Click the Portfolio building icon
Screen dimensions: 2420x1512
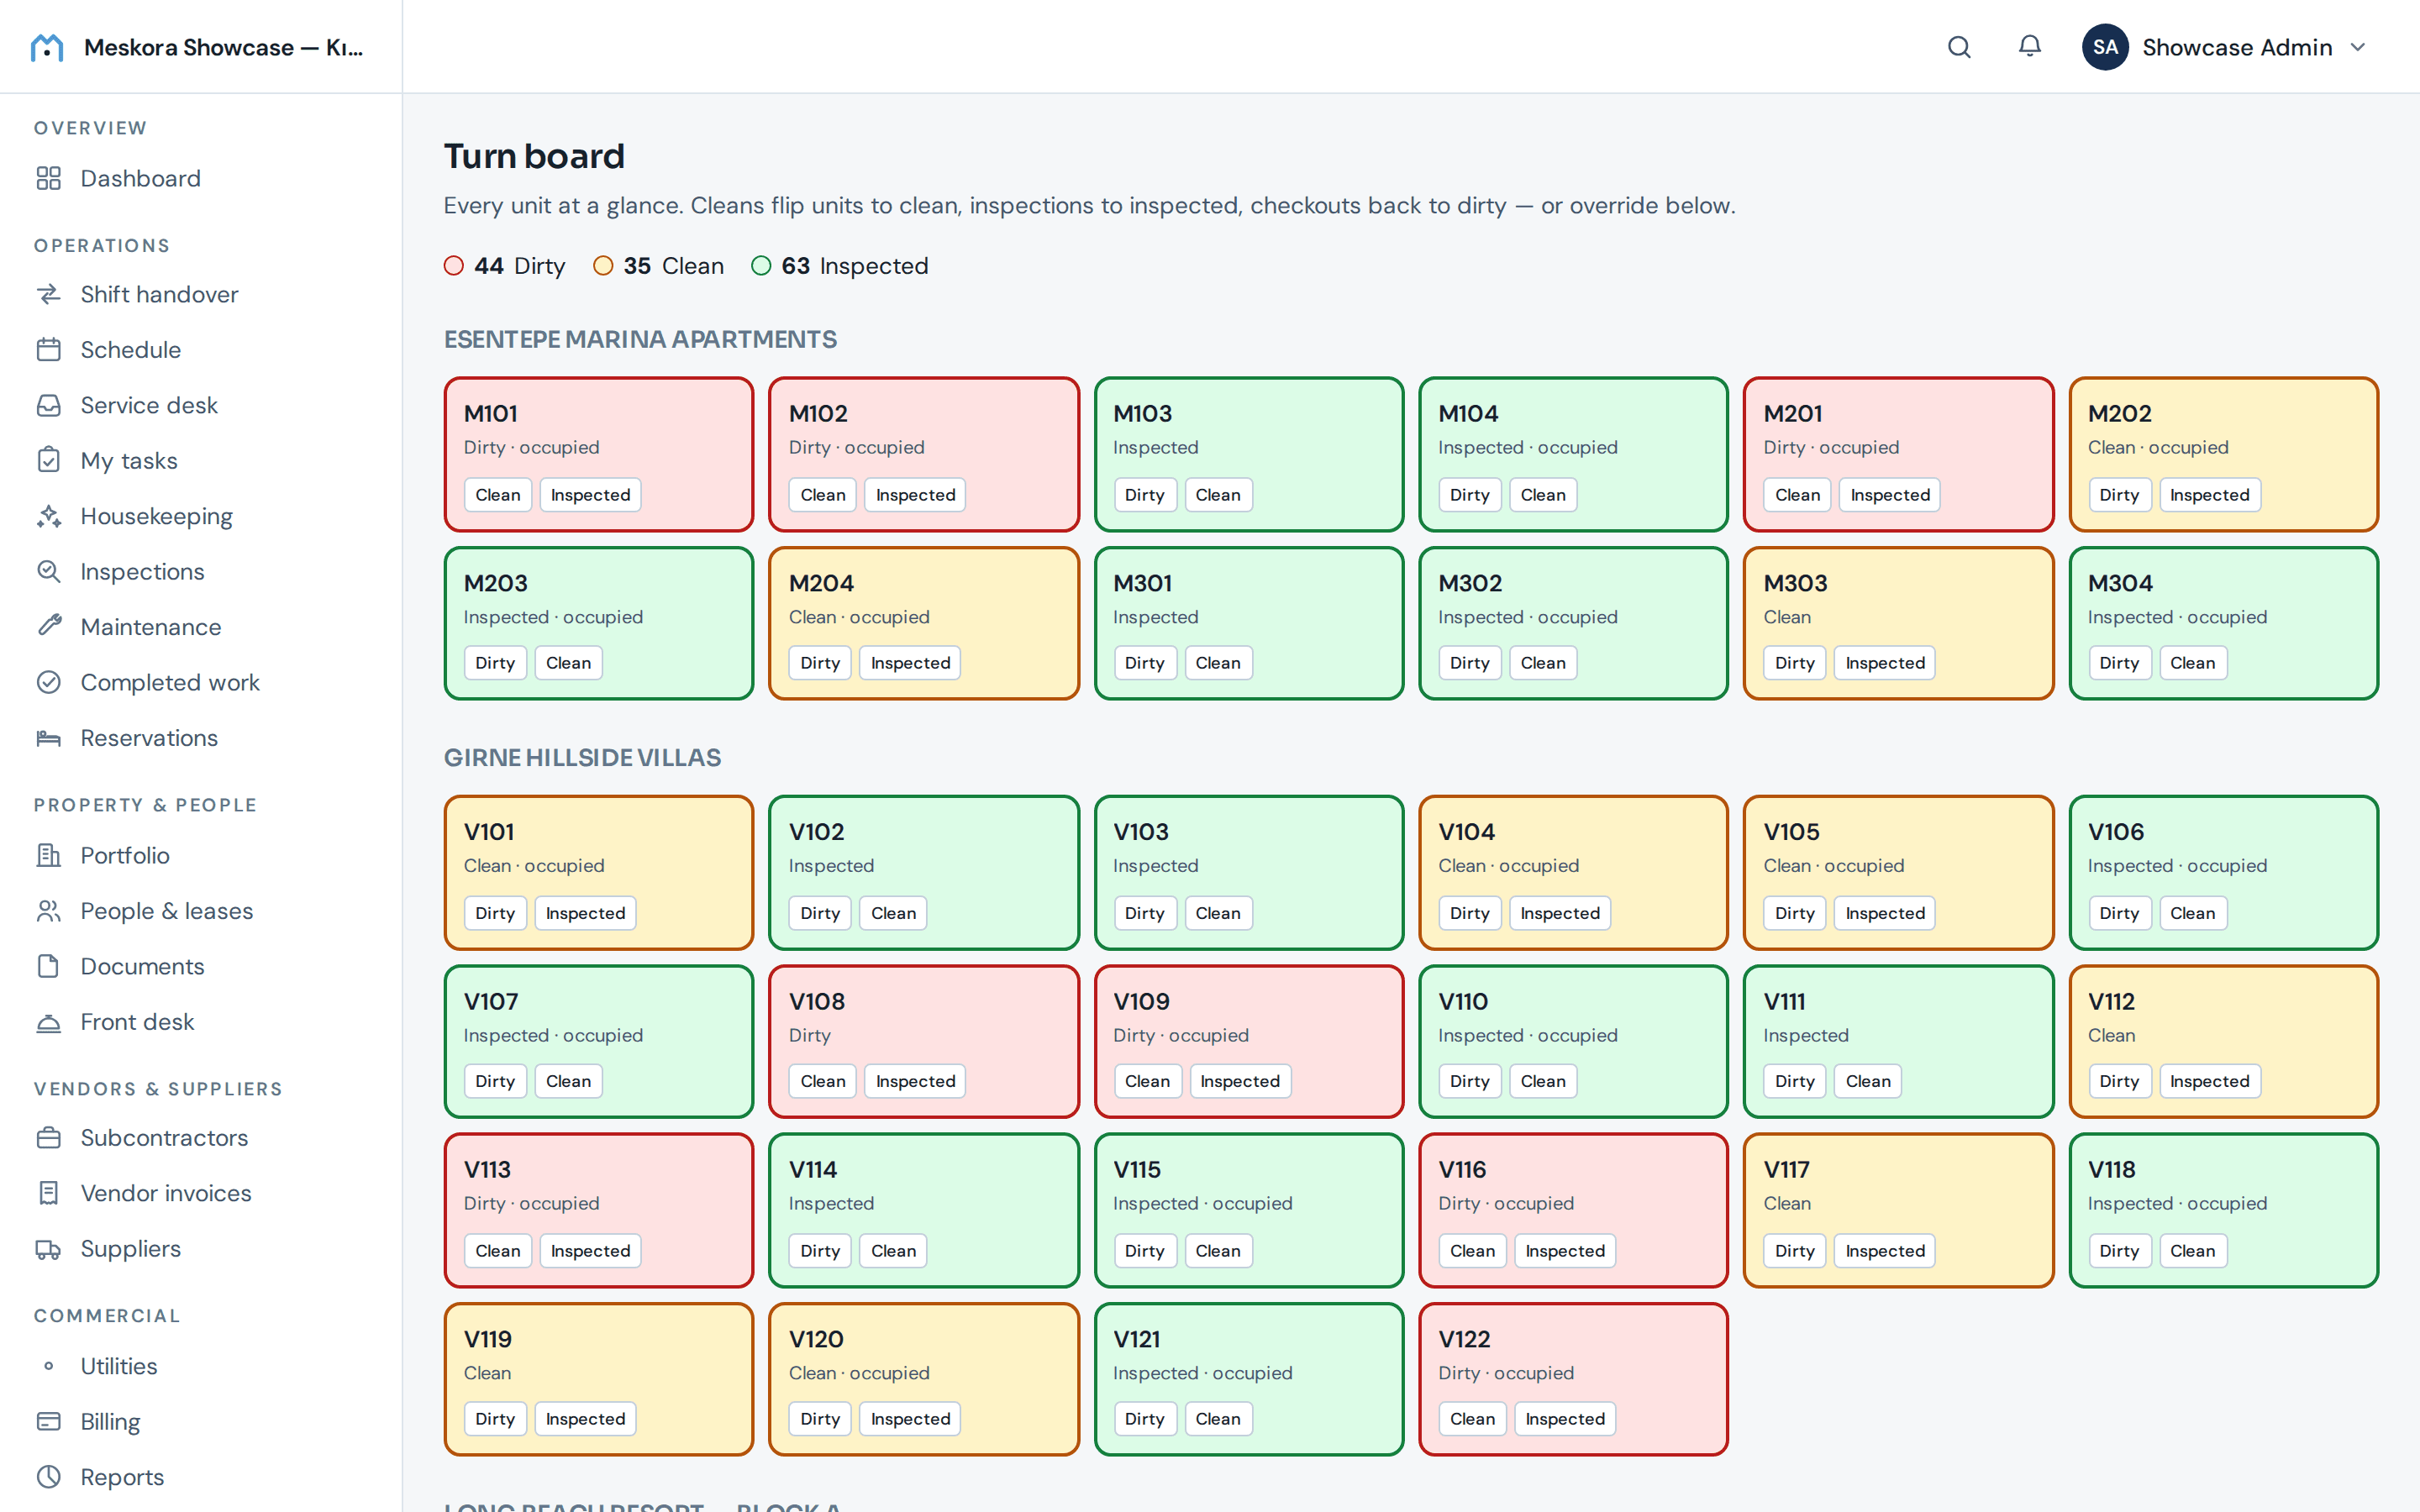point(48,855)
